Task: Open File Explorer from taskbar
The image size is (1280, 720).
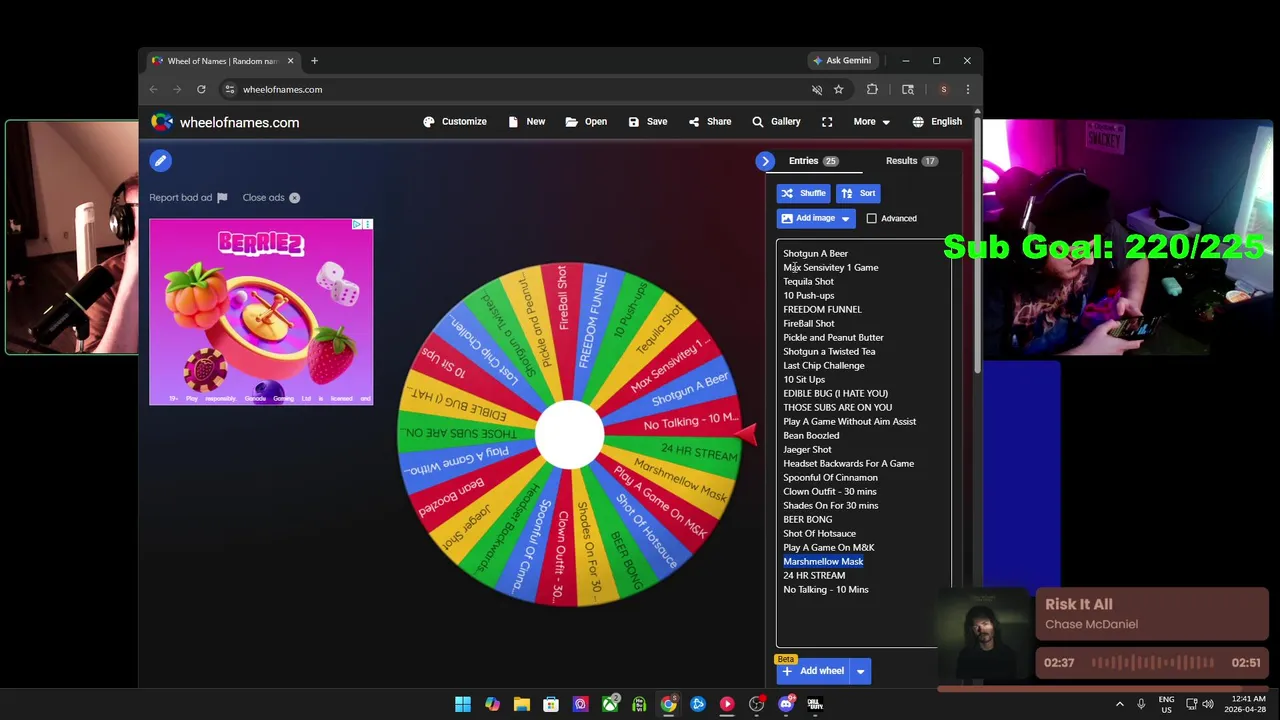Action: point(521,704)
